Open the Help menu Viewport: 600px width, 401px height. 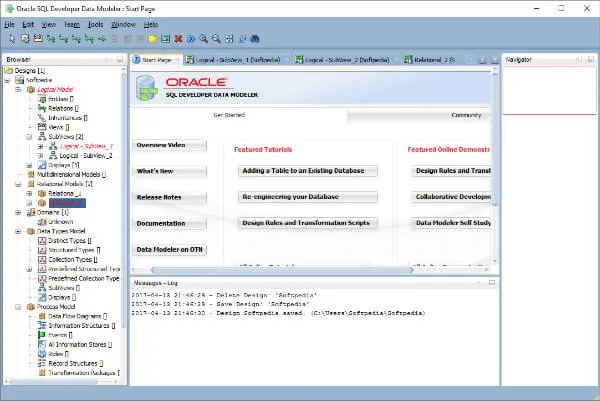coord(151,24)
